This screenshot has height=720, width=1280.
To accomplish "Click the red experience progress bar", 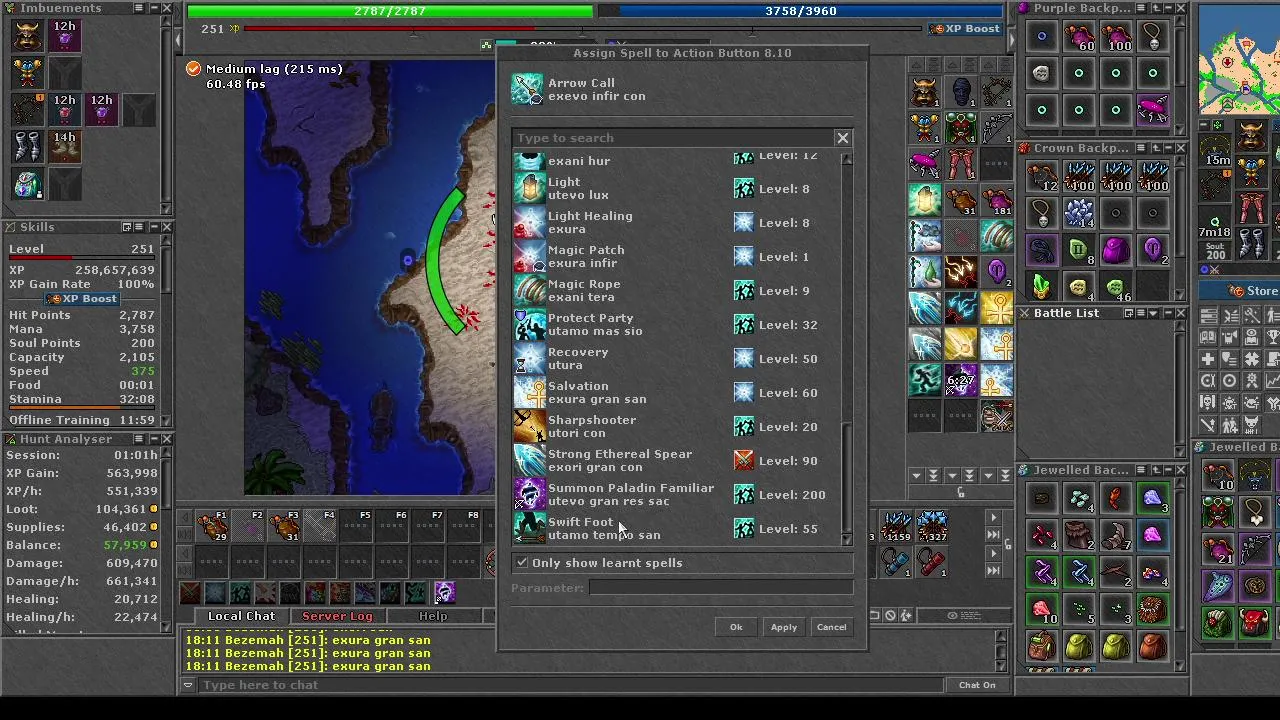I will [x=583, y=29].
